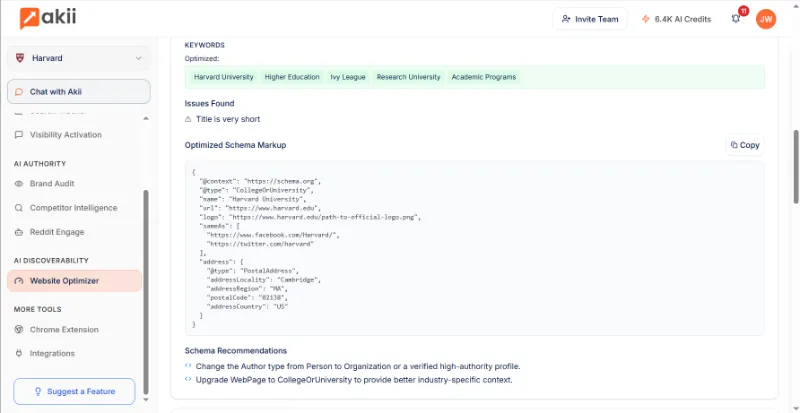Copy the optimized schema markup
Viewport: 800px width, 413px height.
point(745,145)
